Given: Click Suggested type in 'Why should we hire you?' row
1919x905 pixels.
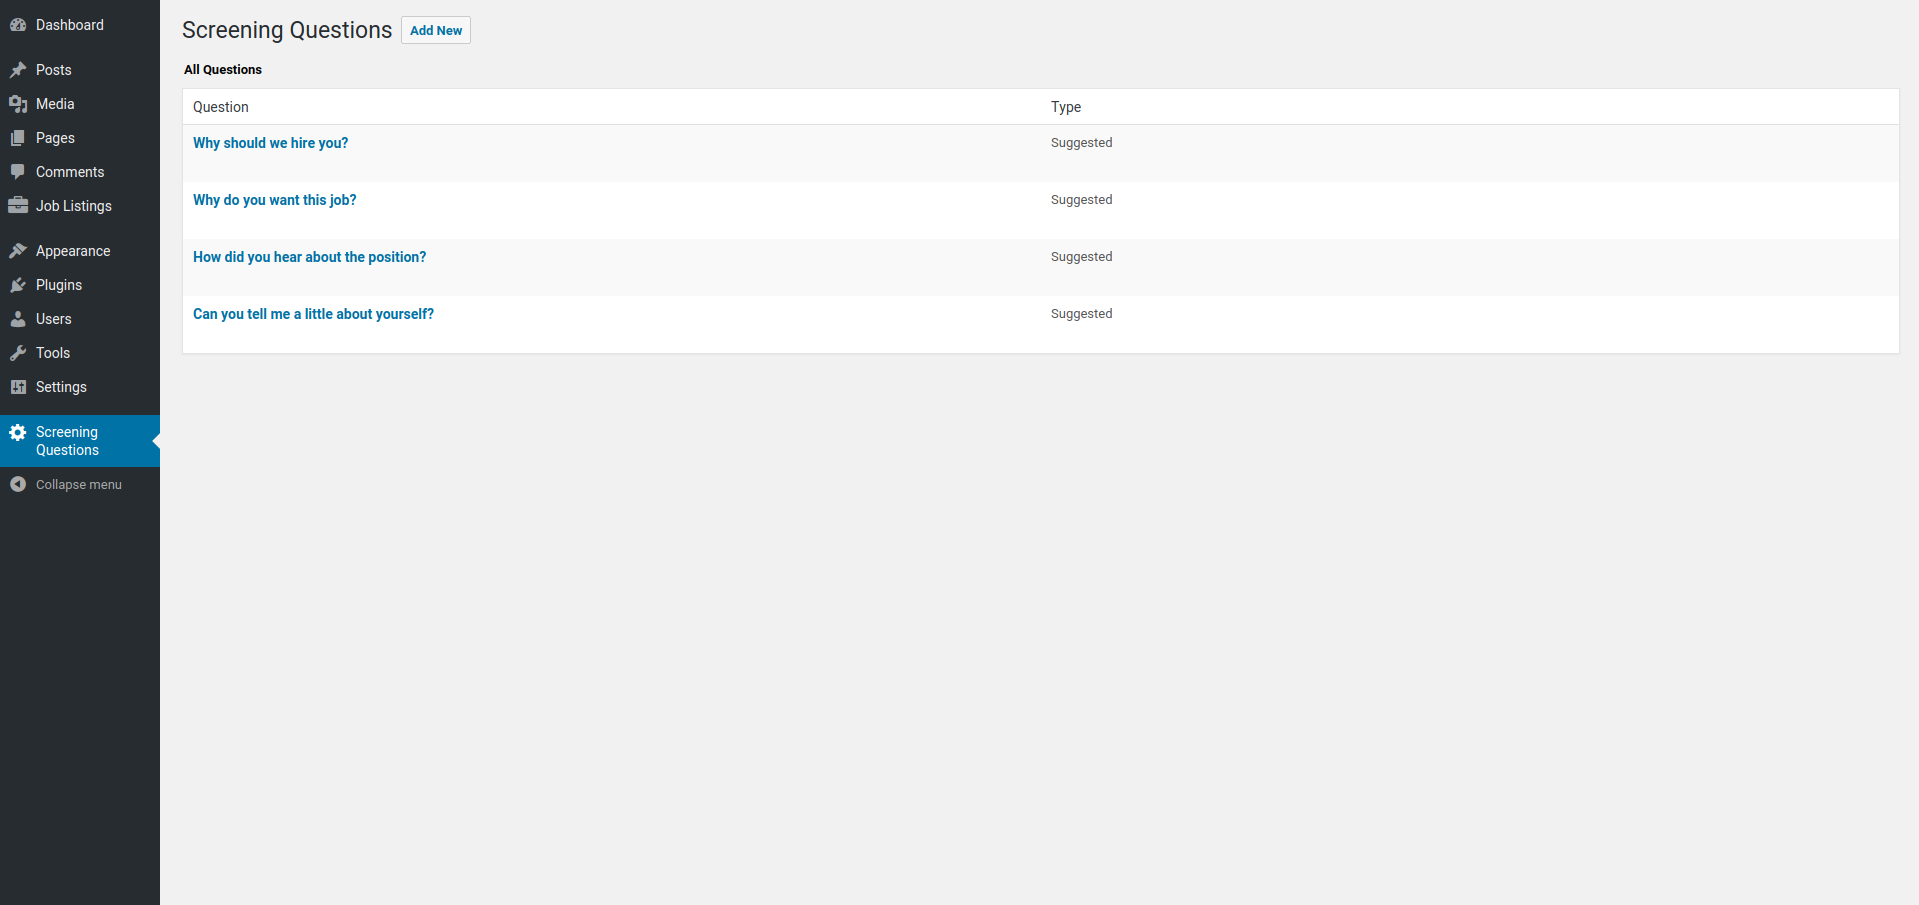Looking at the screenshot, I should [x=1081, y=143].
